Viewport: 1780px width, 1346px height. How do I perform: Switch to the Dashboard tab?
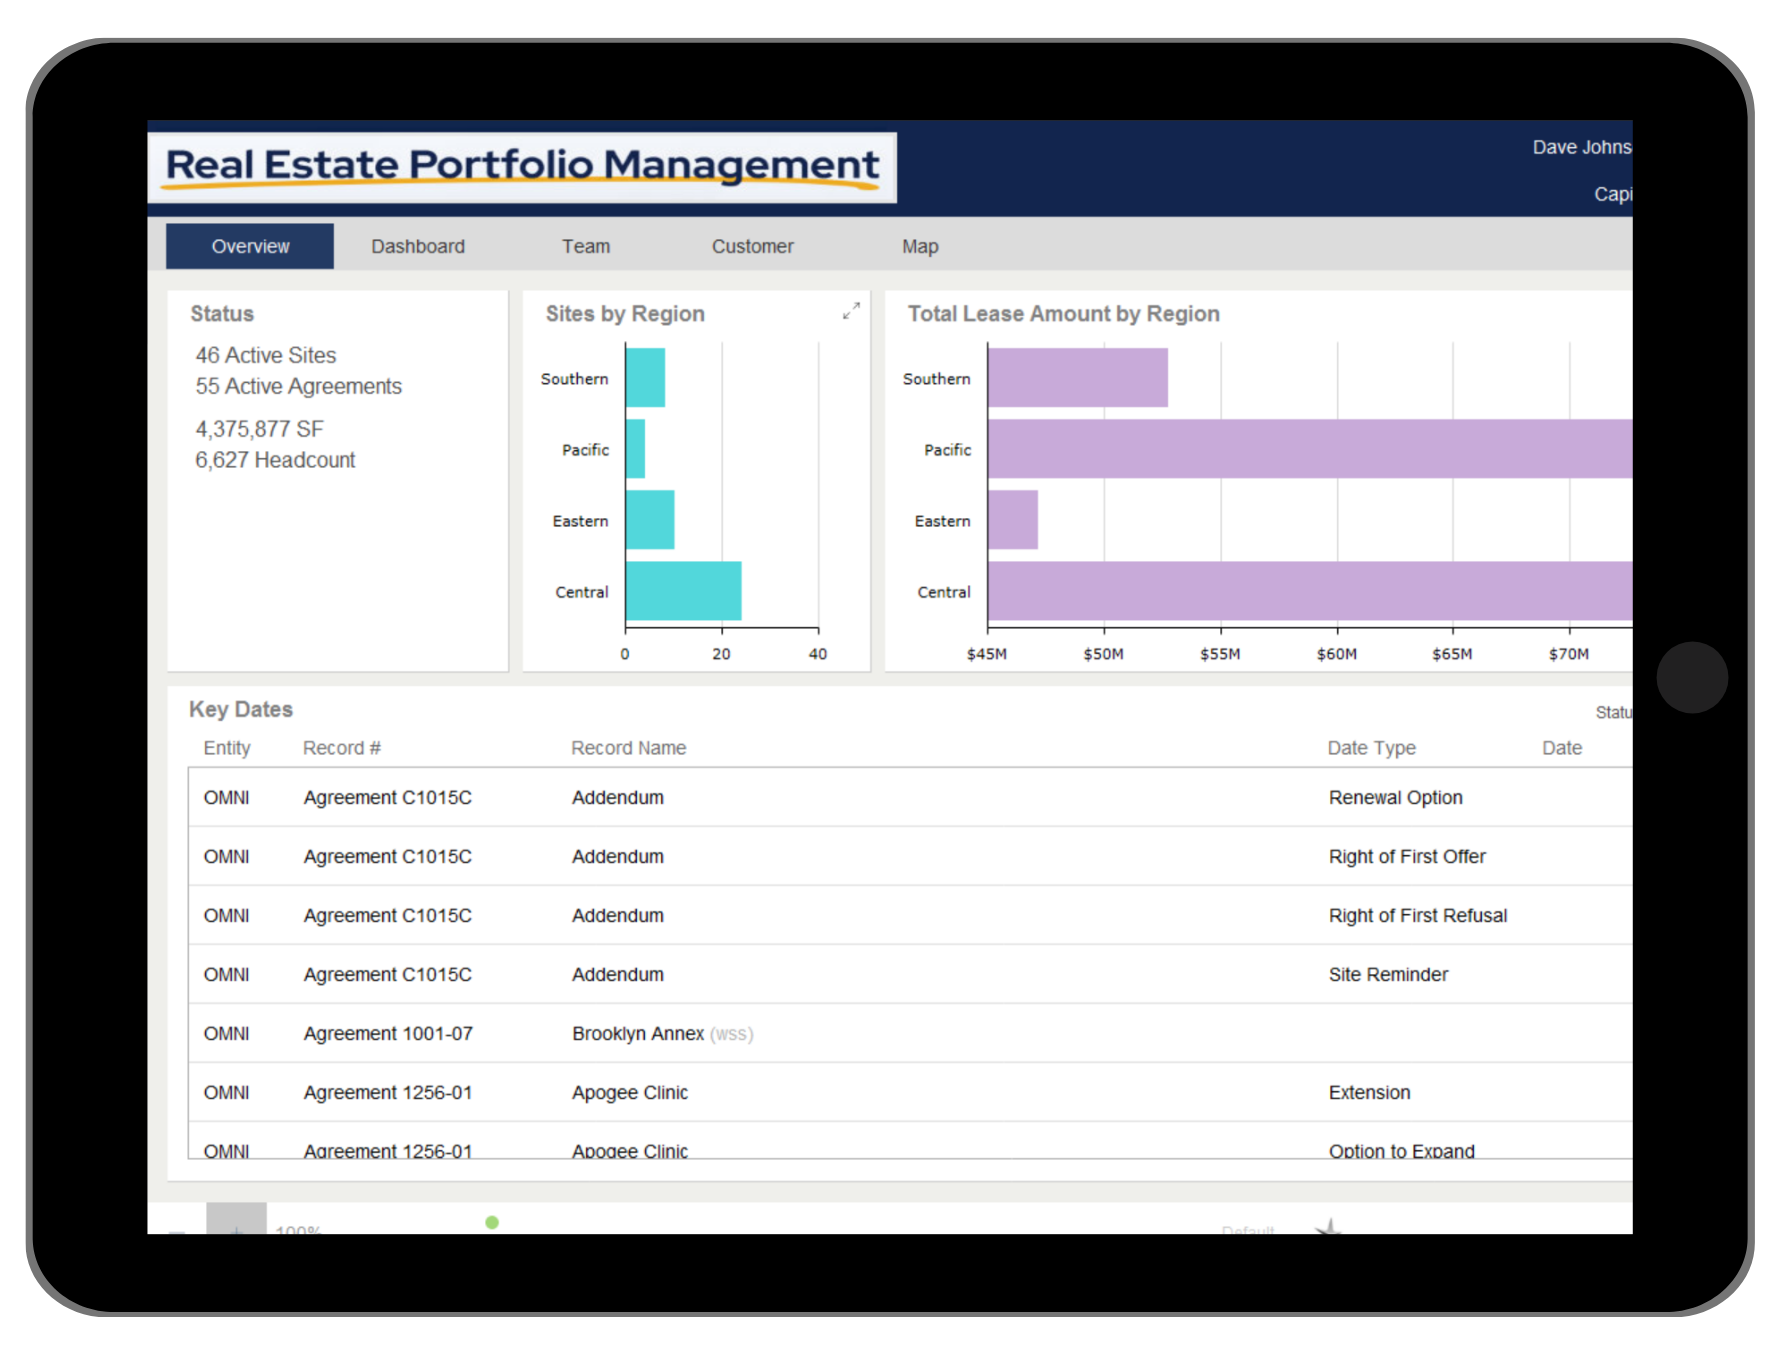tap(417, 247)
